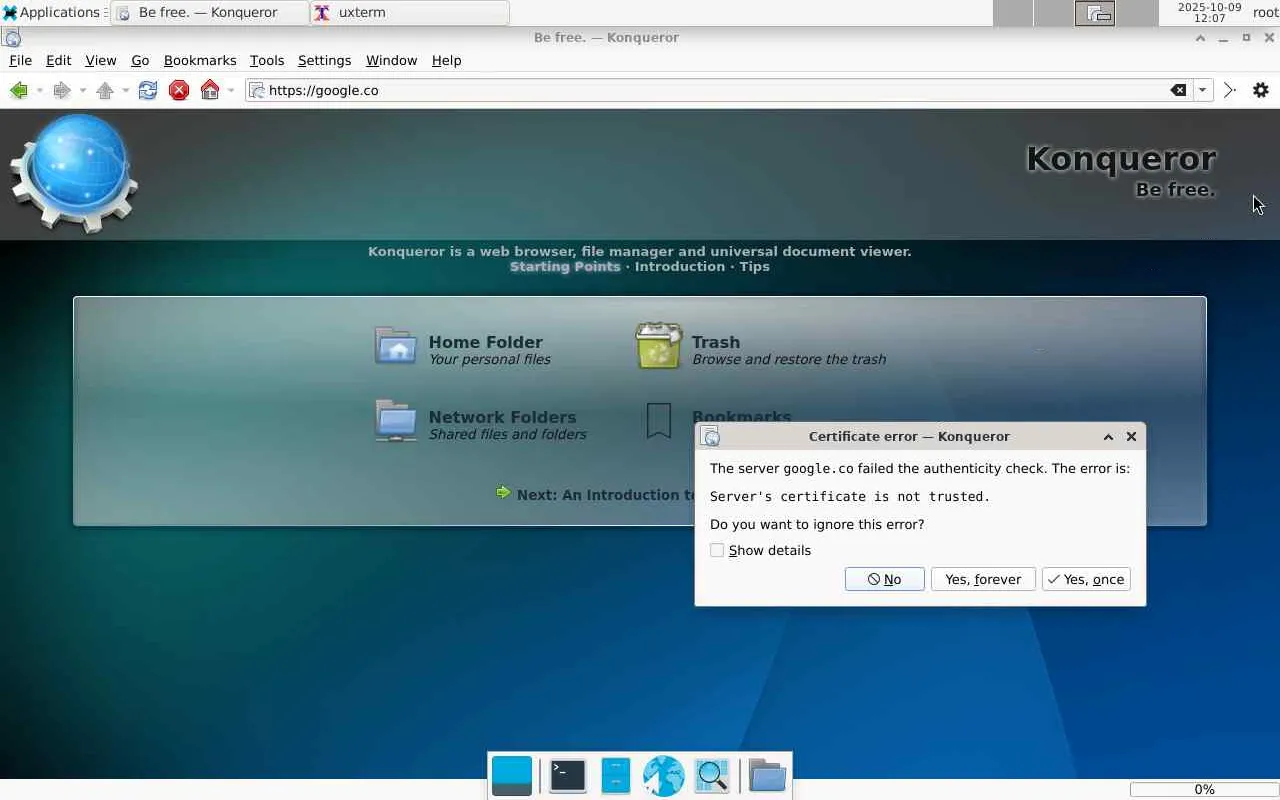Launch the terminal emulator from the dock

[x=567, y=776]
